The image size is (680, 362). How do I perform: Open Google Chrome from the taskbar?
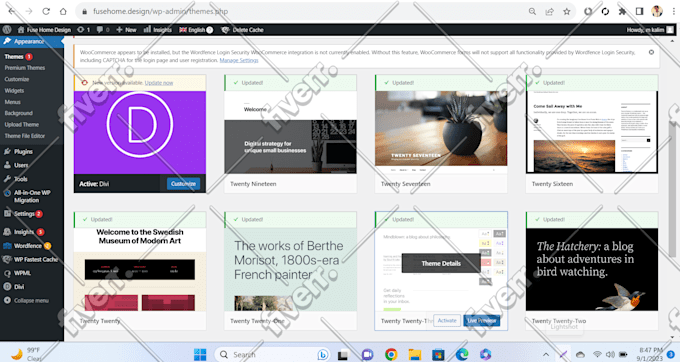[391, 354]
